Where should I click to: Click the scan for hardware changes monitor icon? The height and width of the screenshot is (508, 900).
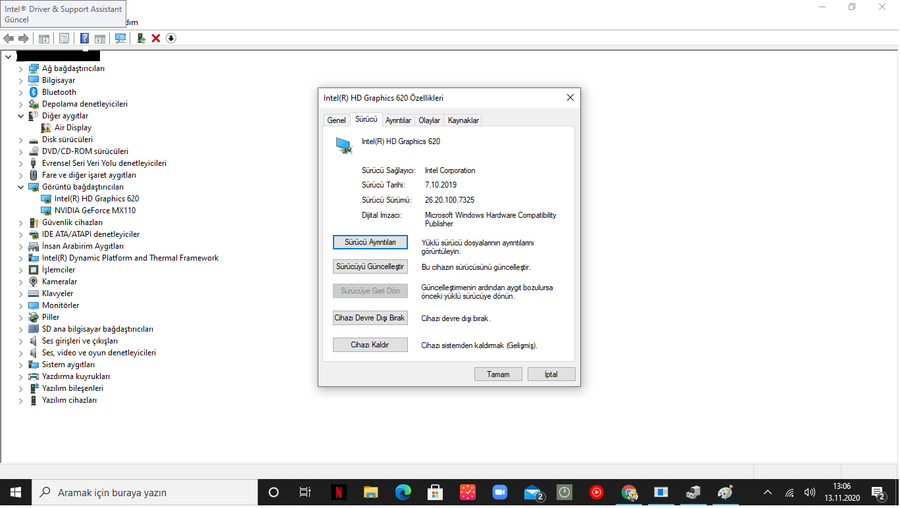120,38
